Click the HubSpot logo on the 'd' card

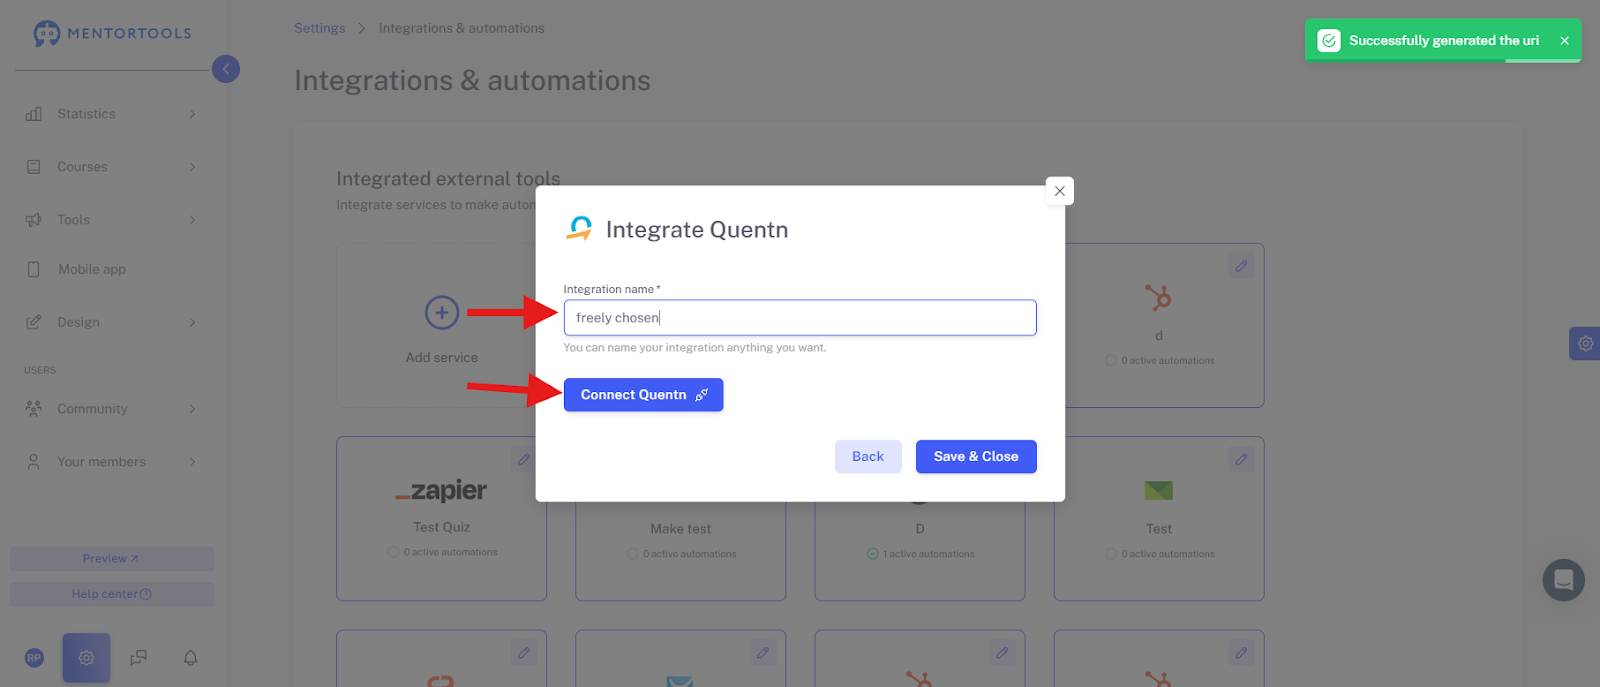(1159, 298)
